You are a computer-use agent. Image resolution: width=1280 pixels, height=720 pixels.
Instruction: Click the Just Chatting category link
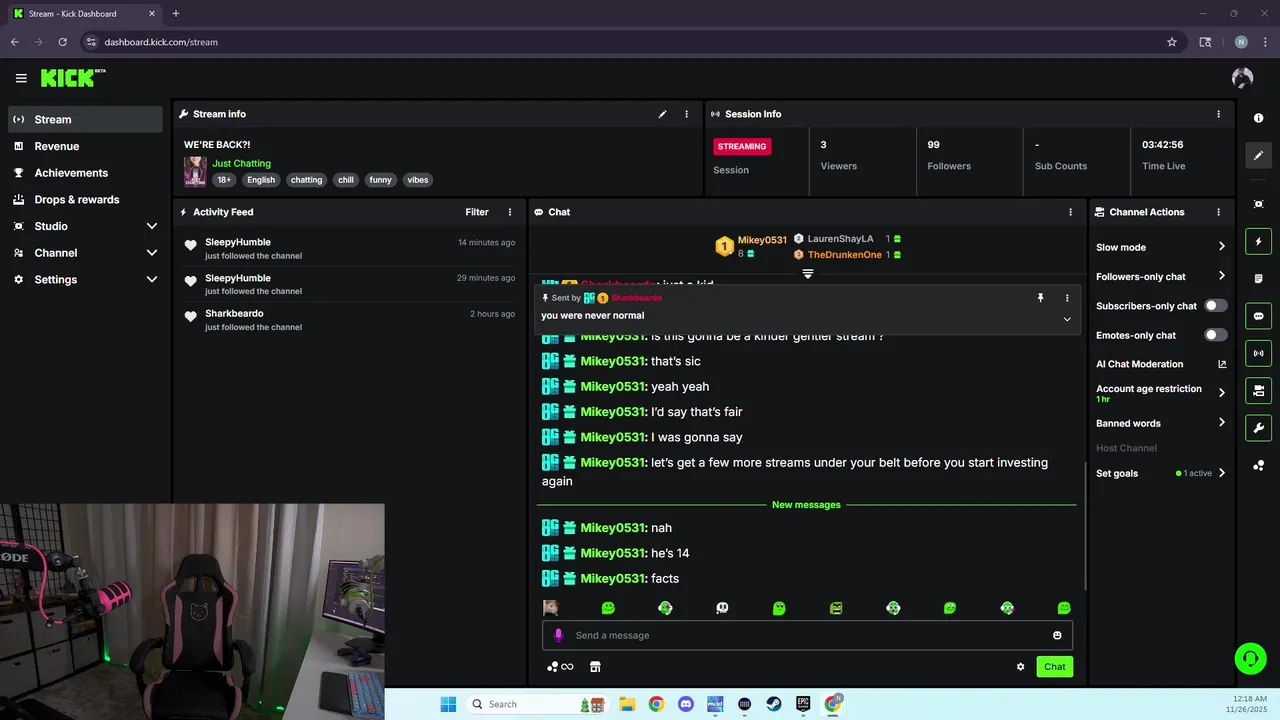pyautogui.click(x=241, y=163)
